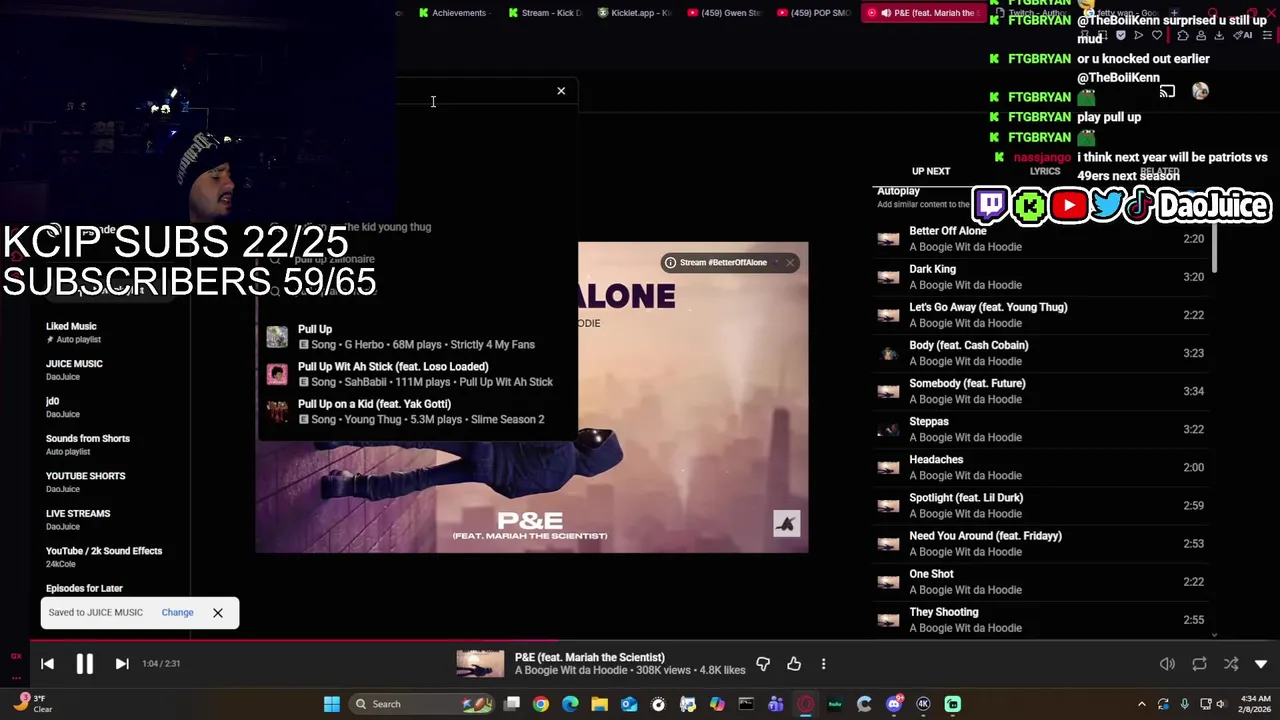
Task: Switch to the UP NEXT tab
Action: click(930, 171)
